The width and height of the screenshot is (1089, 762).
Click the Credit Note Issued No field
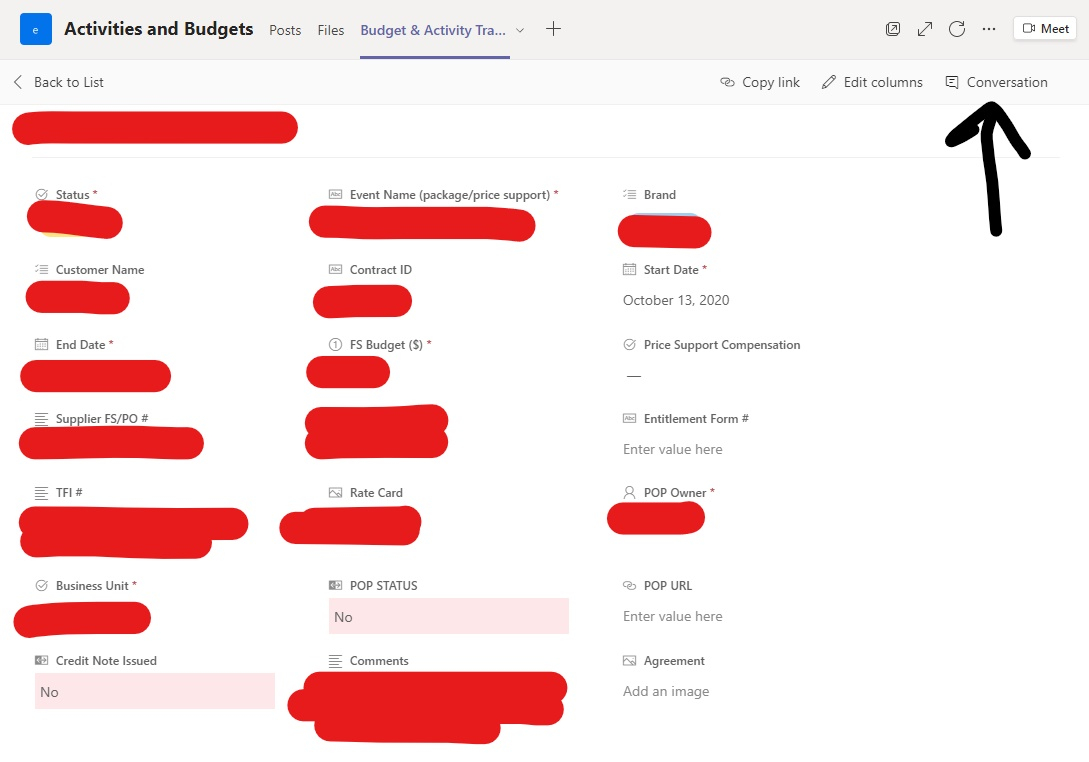point(155,691)
